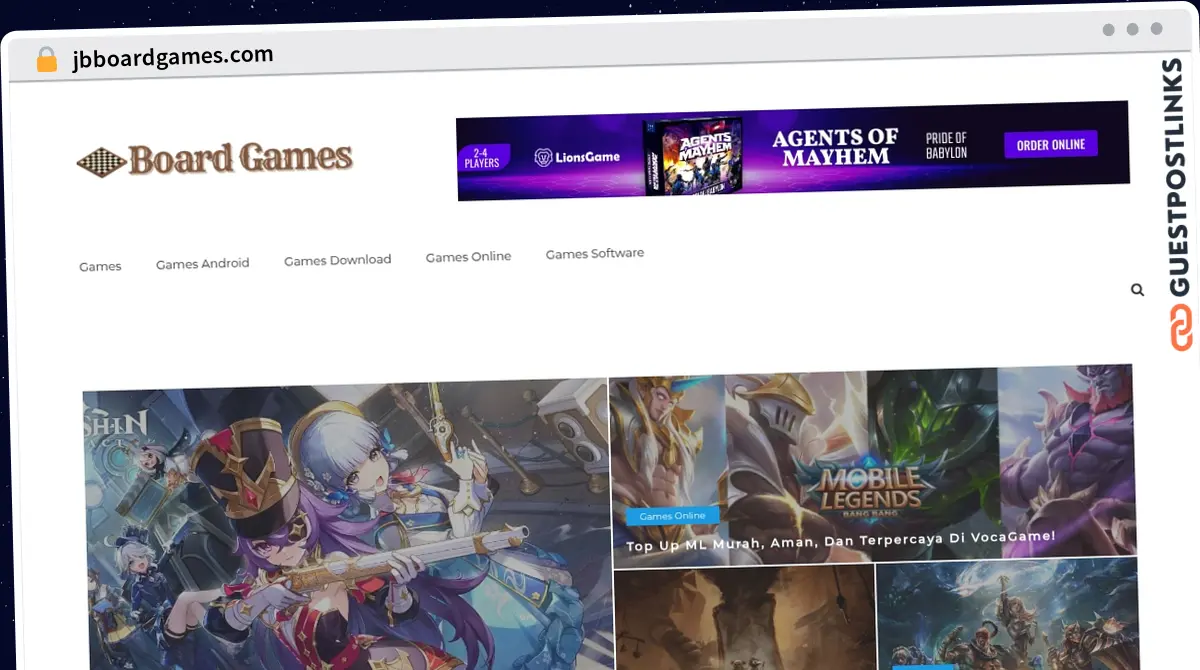Viewport: 1200px width, 670px height.
Task: Select Games Download in the navigation
Action: 338,260
